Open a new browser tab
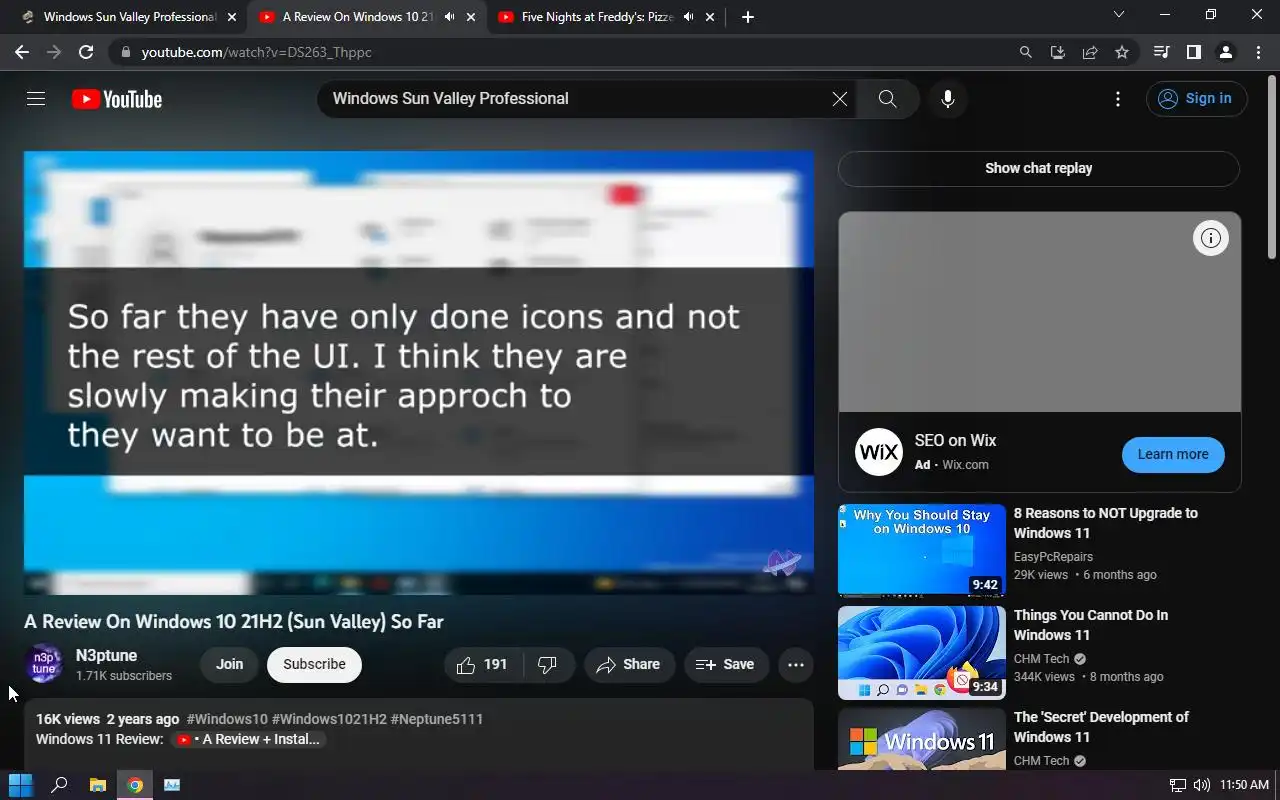Screen dimensions: 1280x800 point(748,17)
